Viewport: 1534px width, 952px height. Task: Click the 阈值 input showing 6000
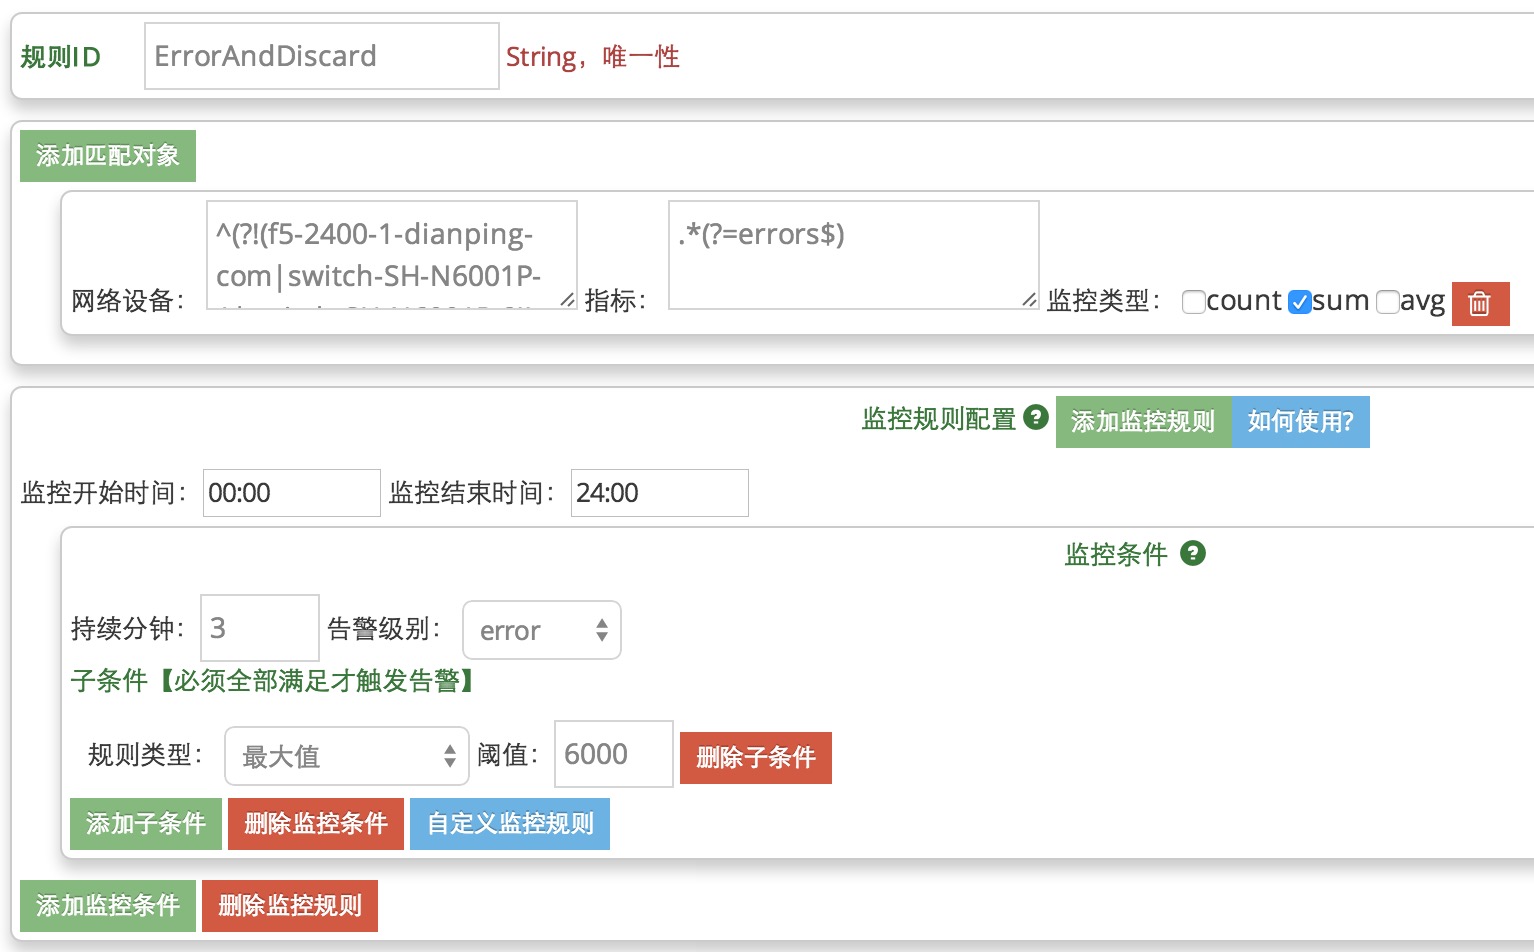tap(613, 754)
